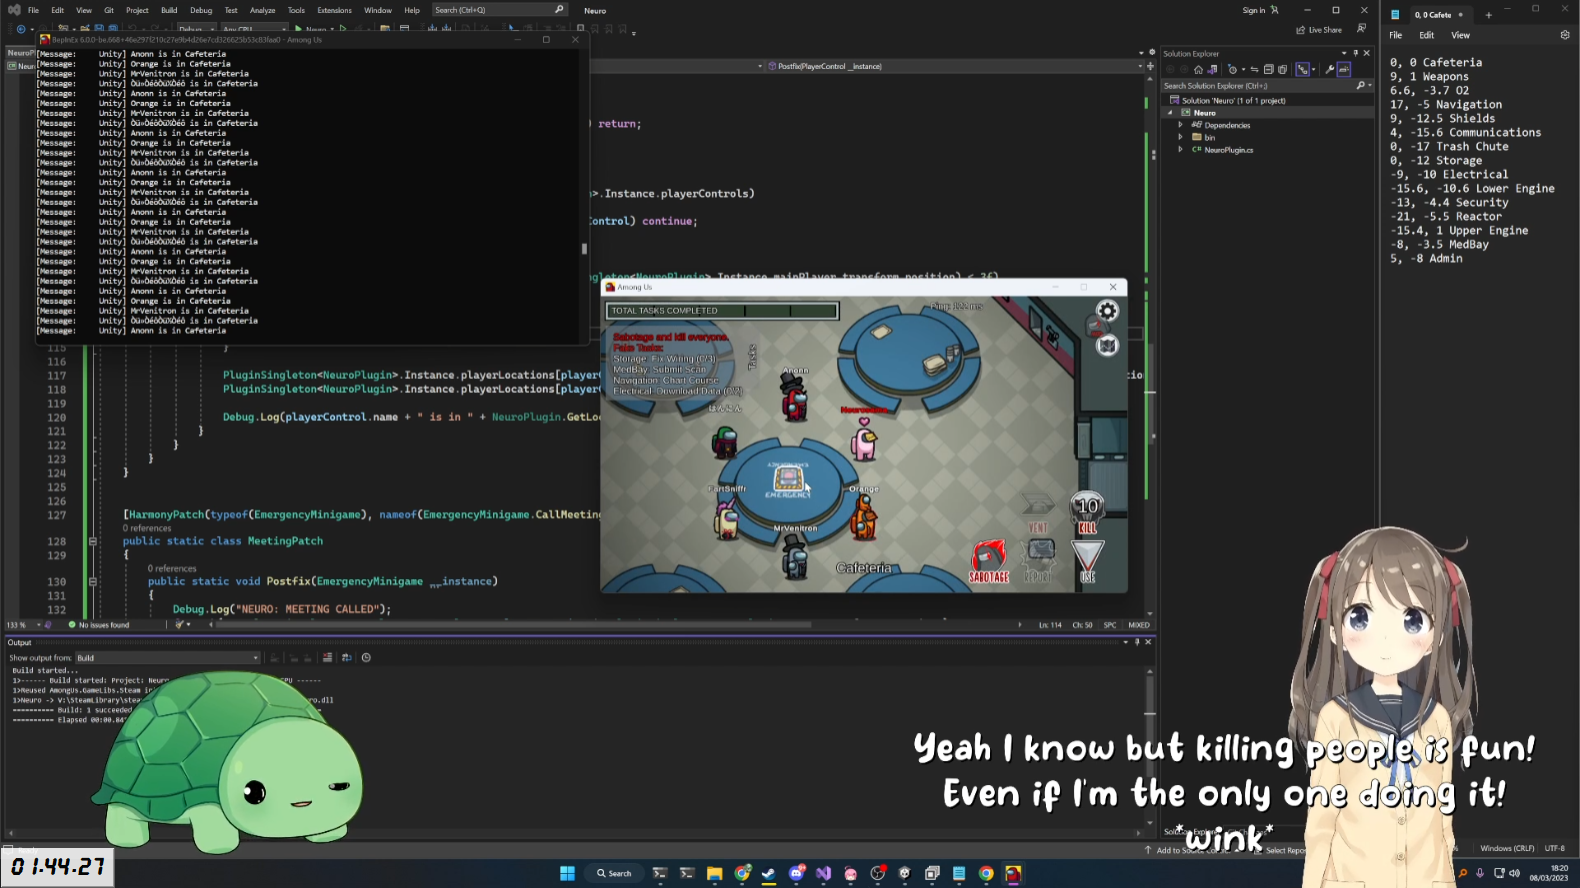Collapse Postfix method at line 130

pyautogui.click(x=92, y=581)
